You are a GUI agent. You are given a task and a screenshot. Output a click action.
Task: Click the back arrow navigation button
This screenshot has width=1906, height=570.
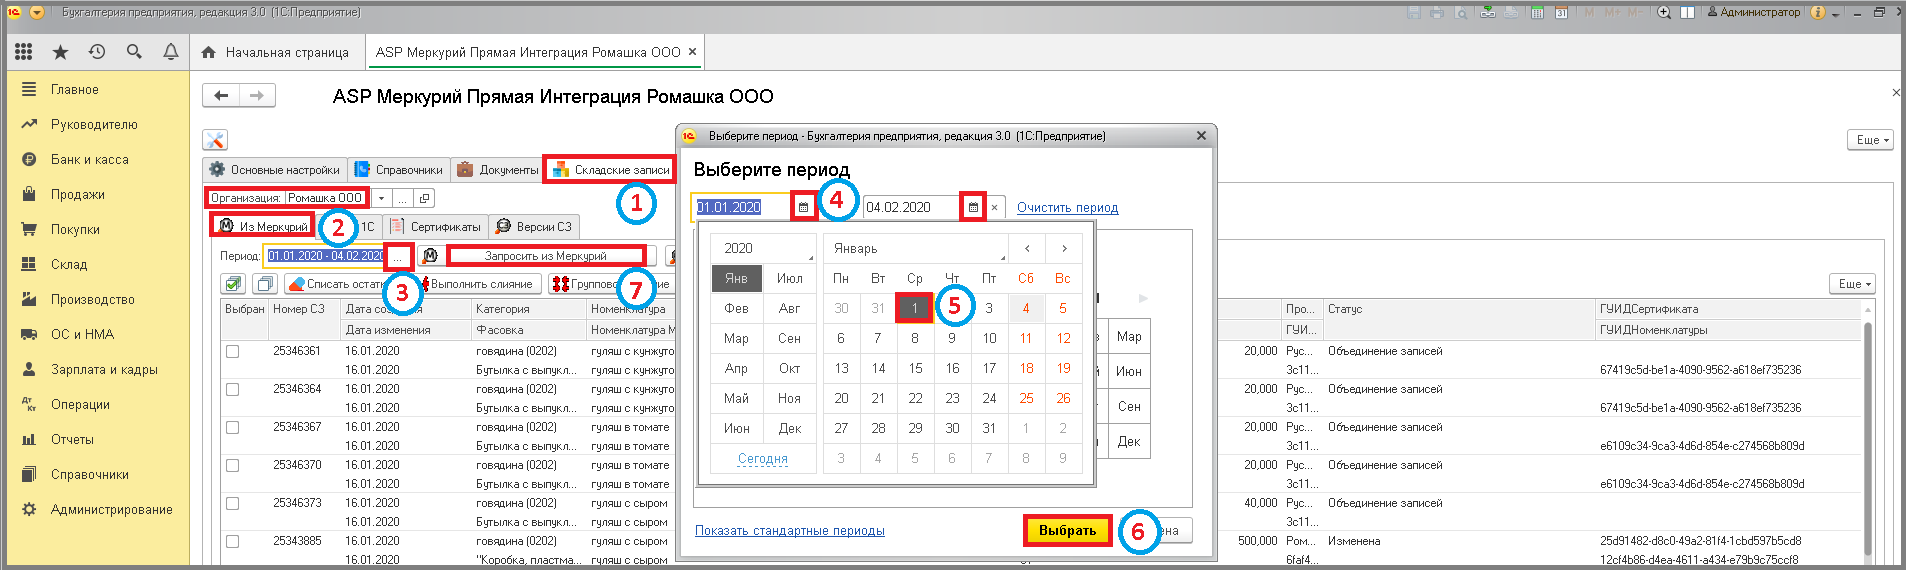[221, 95]
